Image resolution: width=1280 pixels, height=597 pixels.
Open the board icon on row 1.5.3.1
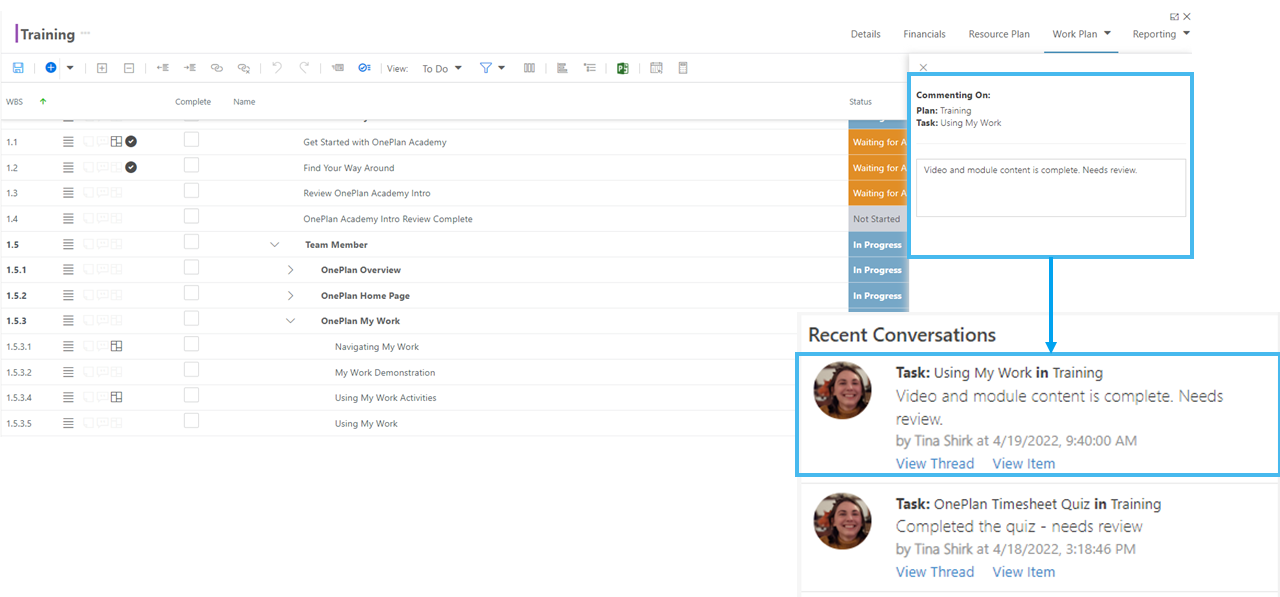point(117,347)
